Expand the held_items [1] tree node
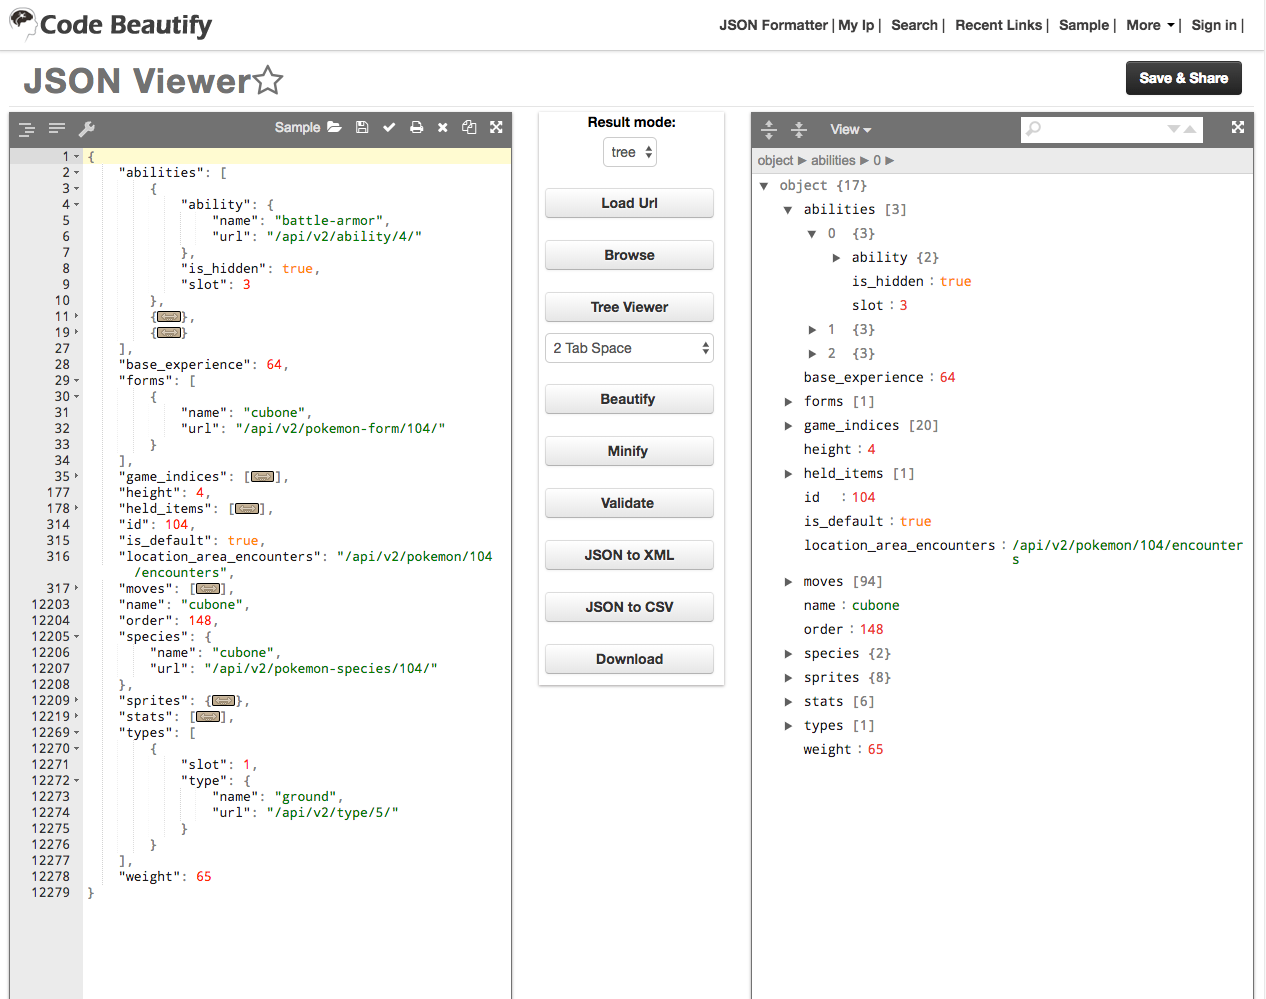This screenshot has width=1266, height=999. [x=788, y=474]
